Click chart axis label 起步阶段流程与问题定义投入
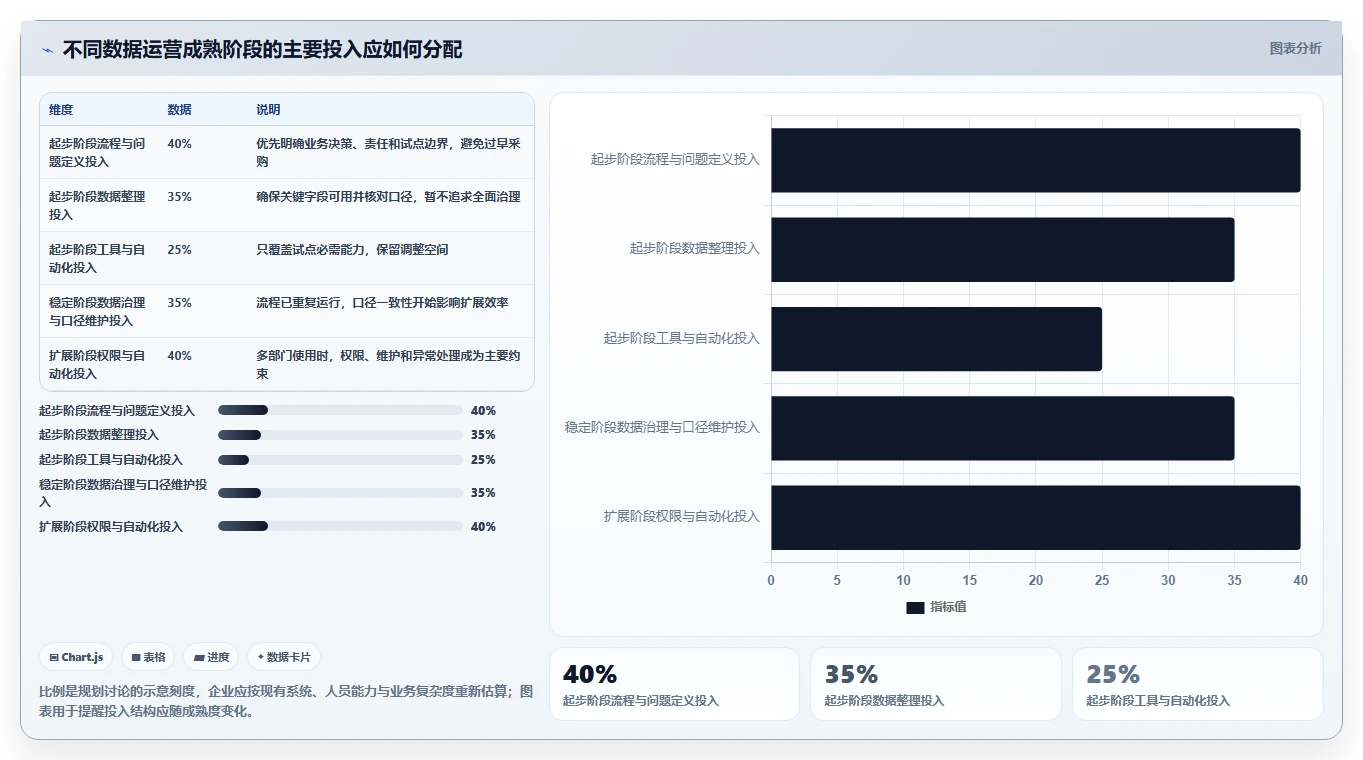The width and height of the screenshot is (1363, 760). (675, 159)
